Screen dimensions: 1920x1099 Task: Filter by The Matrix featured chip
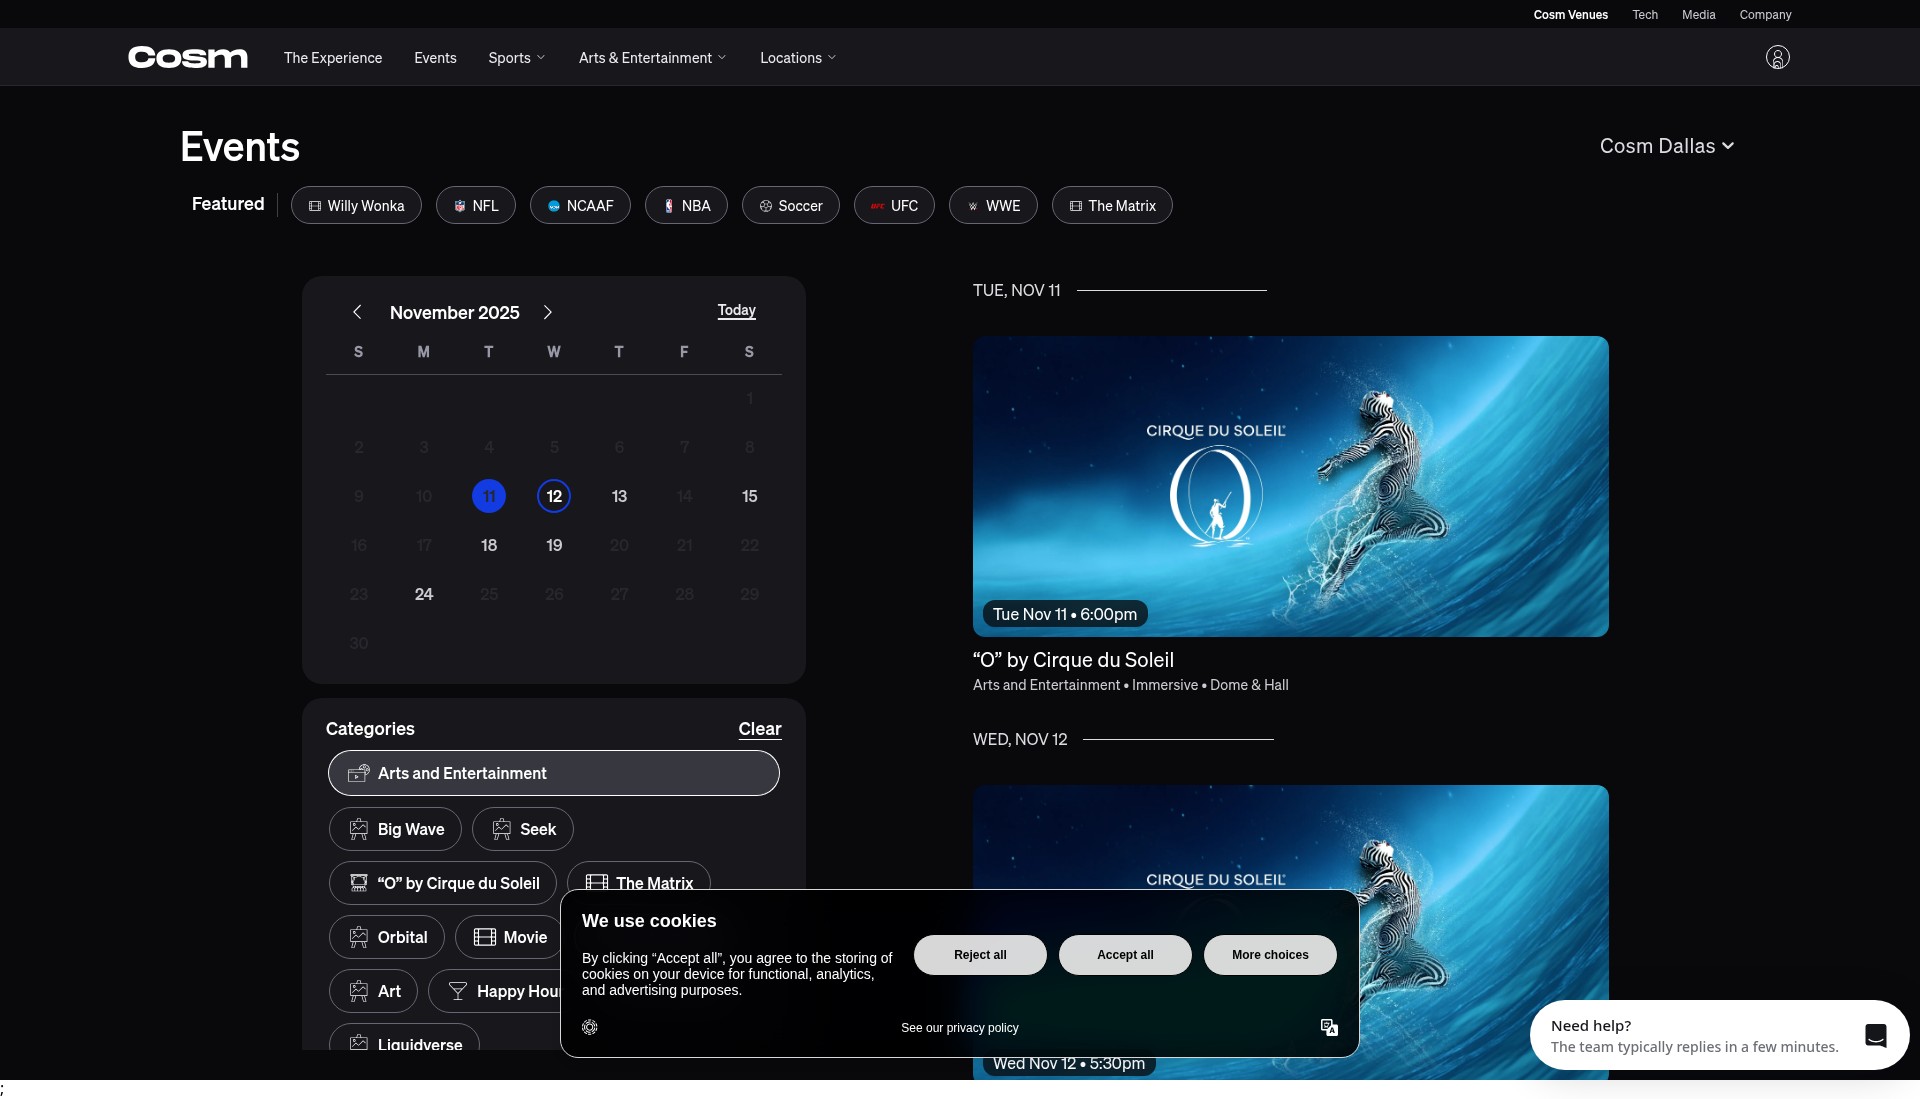point(1112,205)
